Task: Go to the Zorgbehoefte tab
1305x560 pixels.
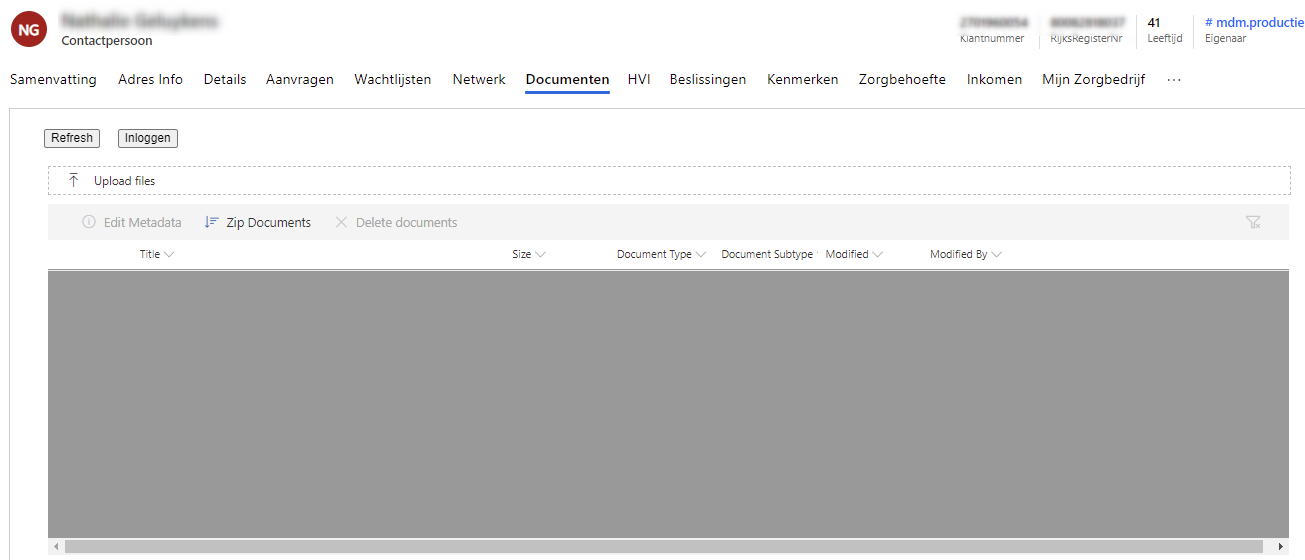Action: coord(901,80)
